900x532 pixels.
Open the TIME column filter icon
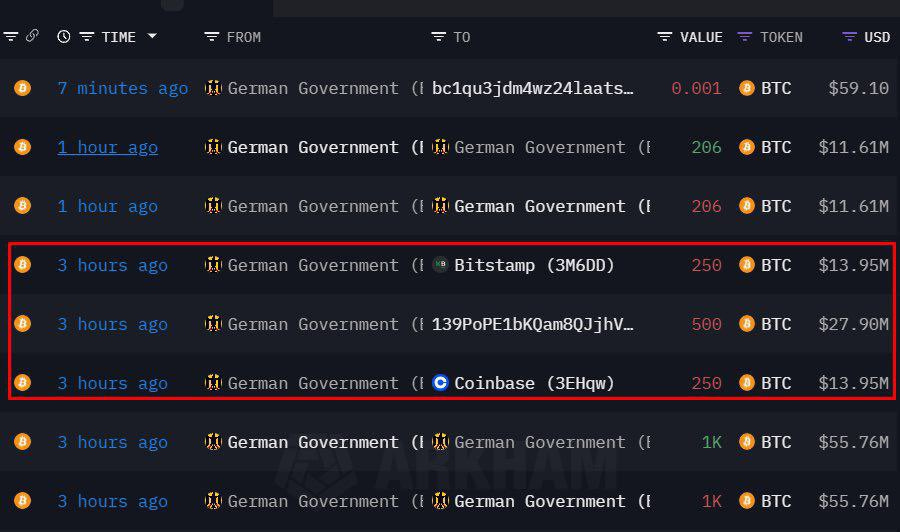point(87,37)
